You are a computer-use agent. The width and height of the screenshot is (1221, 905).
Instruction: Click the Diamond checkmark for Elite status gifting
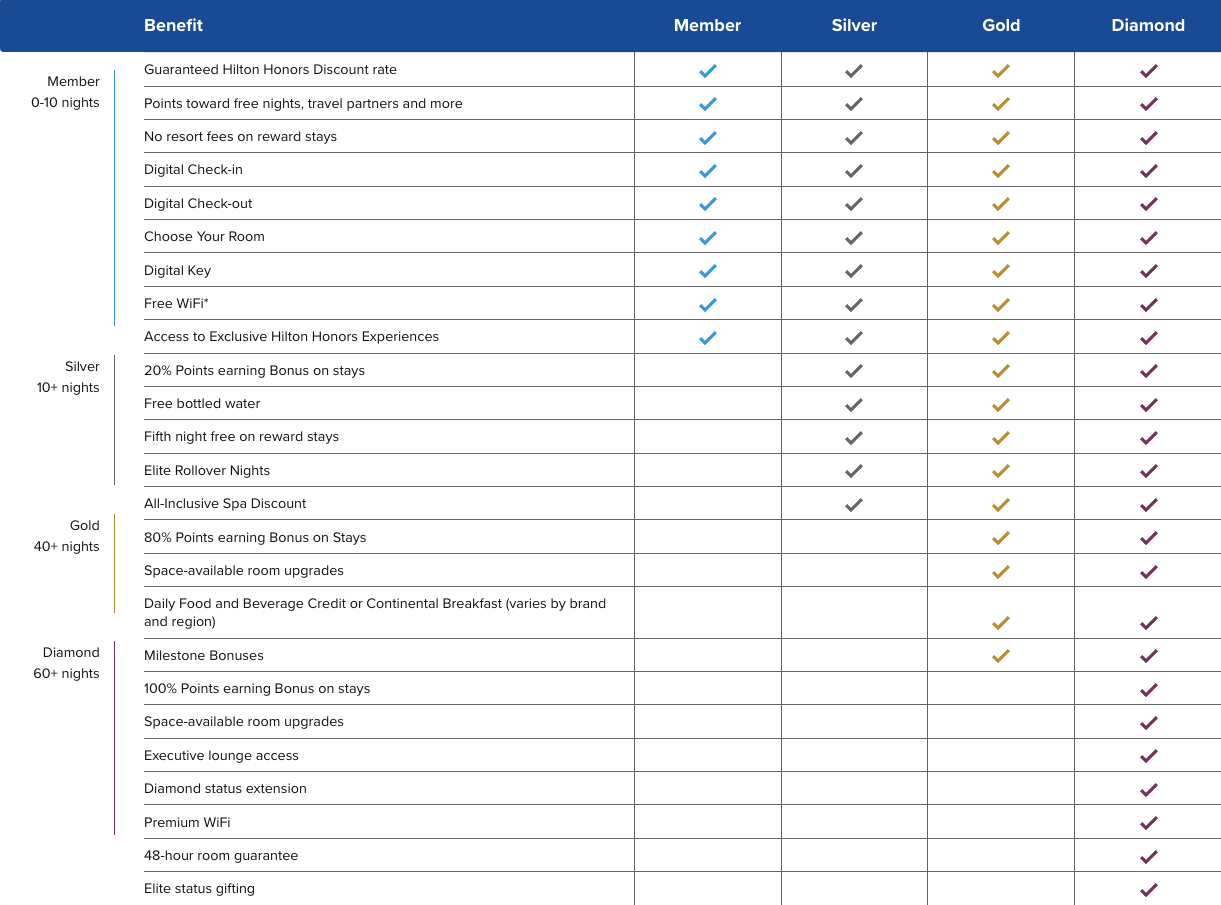[1149, 890]
